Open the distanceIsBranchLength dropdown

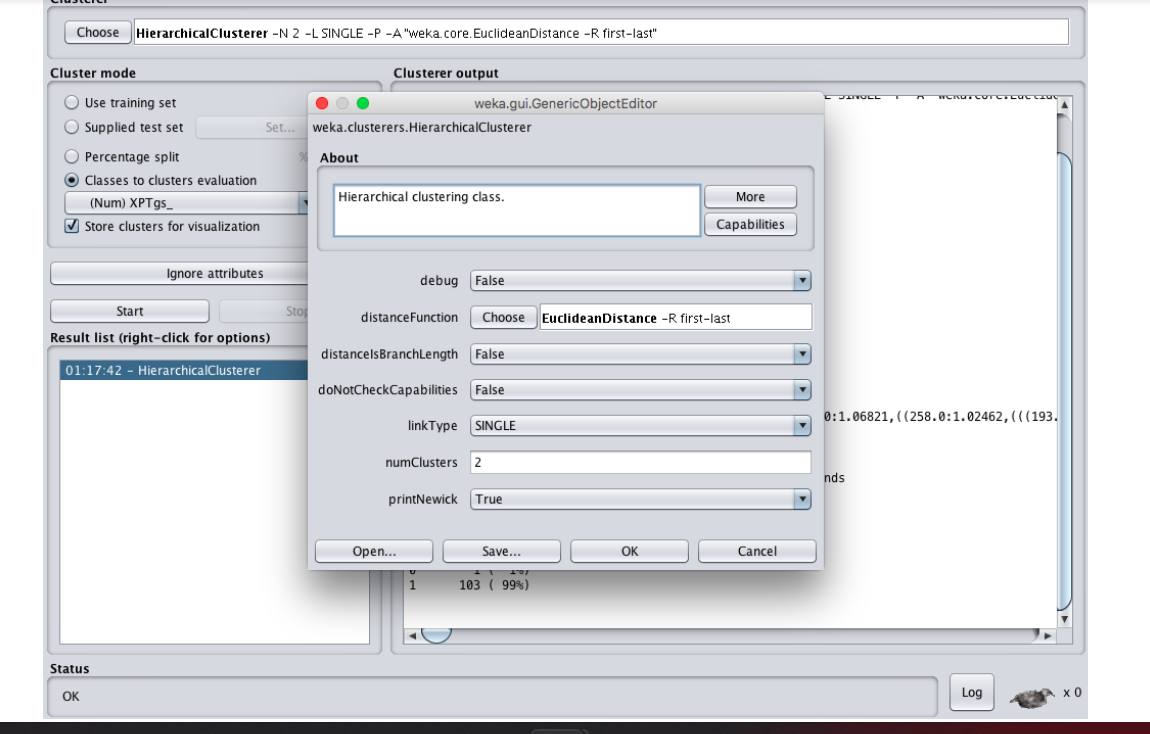click(x=640, y=354)
